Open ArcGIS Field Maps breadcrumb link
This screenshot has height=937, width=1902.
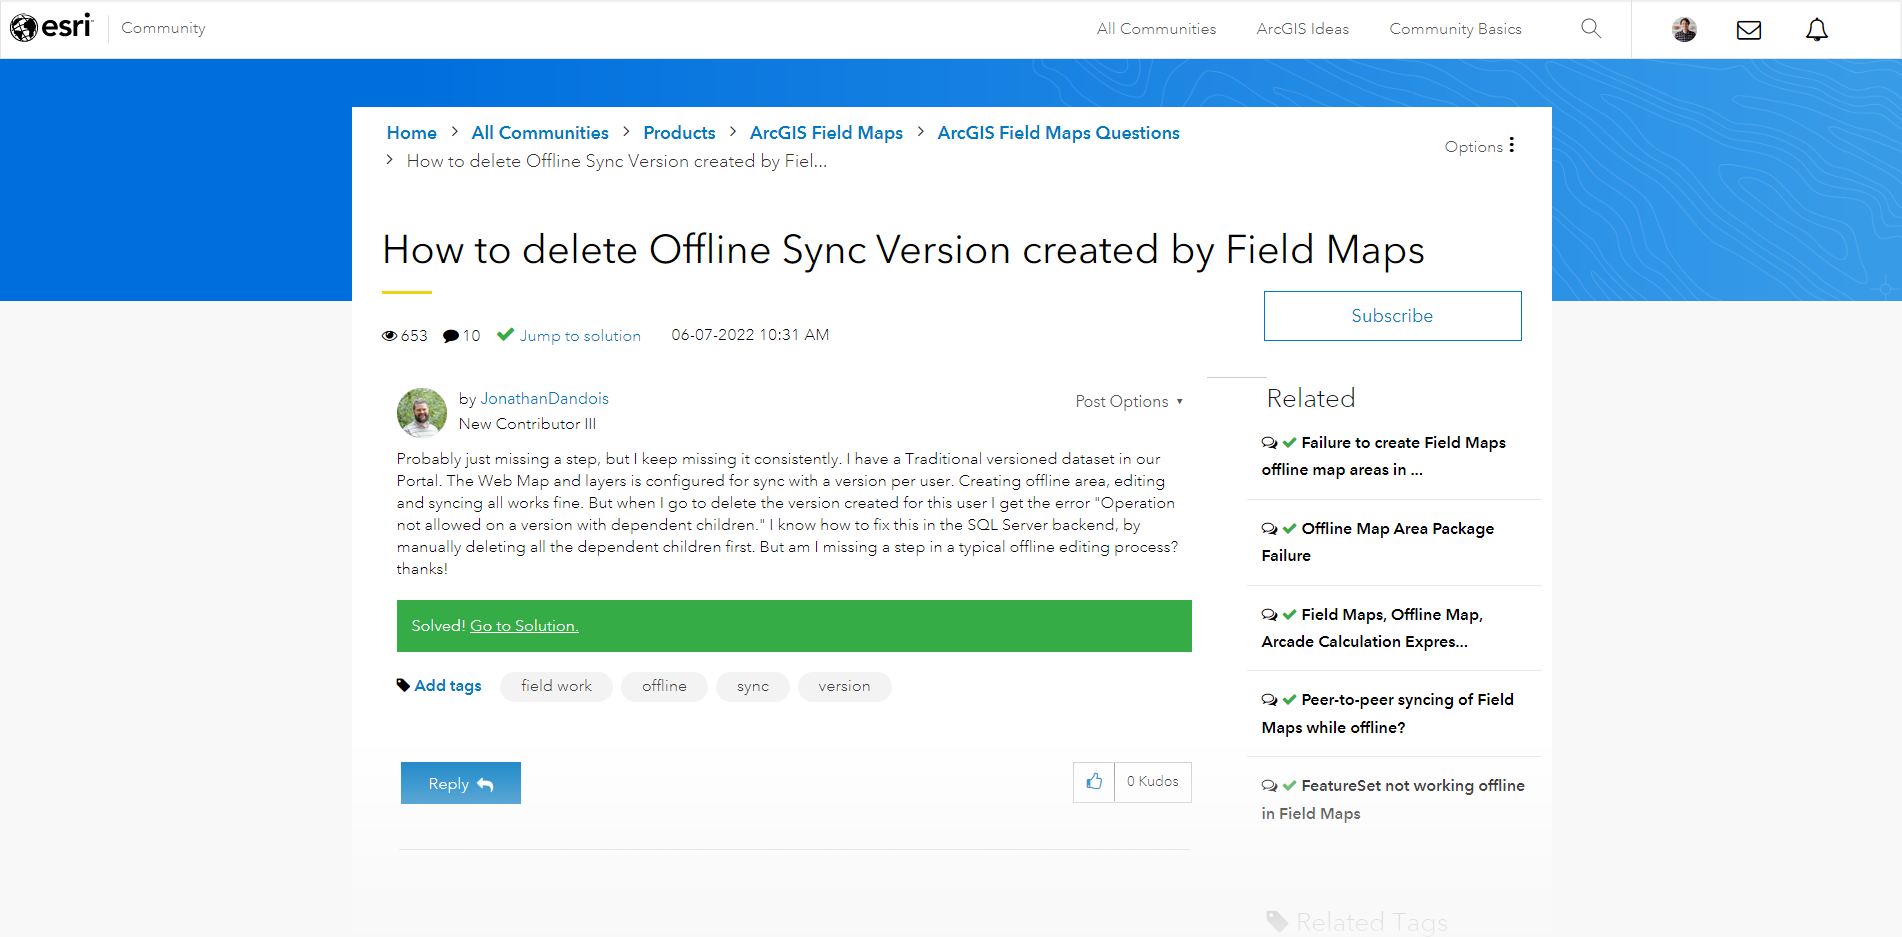pyautogui.click(x=826, y=133)
